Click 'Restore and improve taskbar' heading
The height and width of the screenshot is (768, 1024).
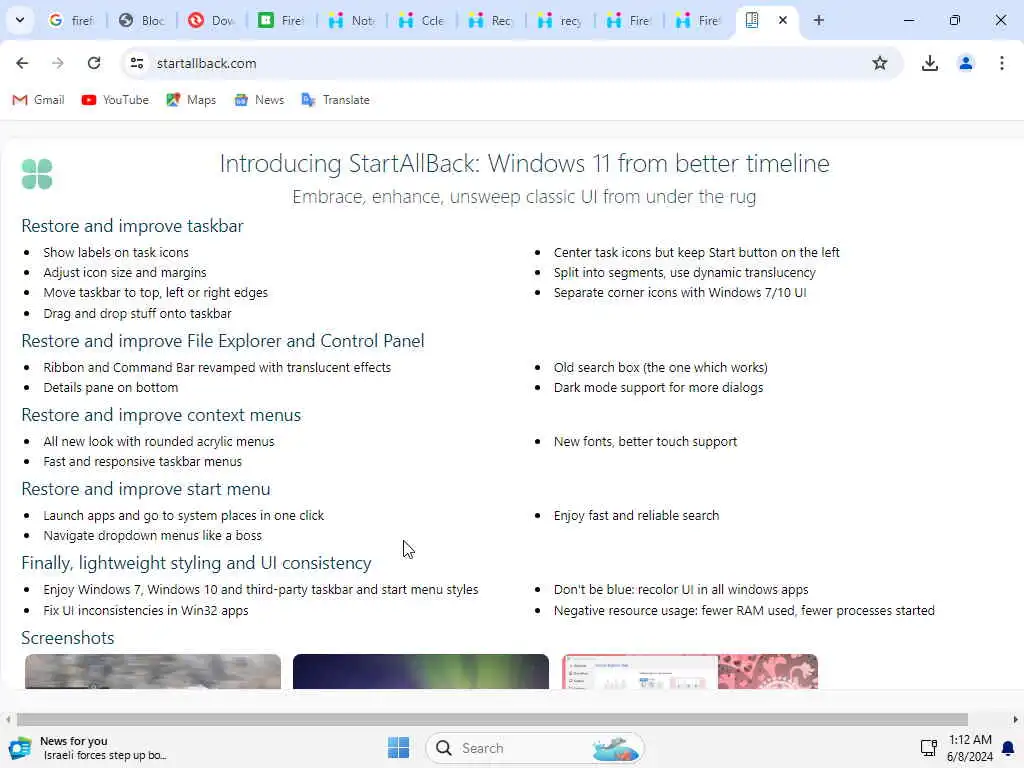click(x=132, y=226)
